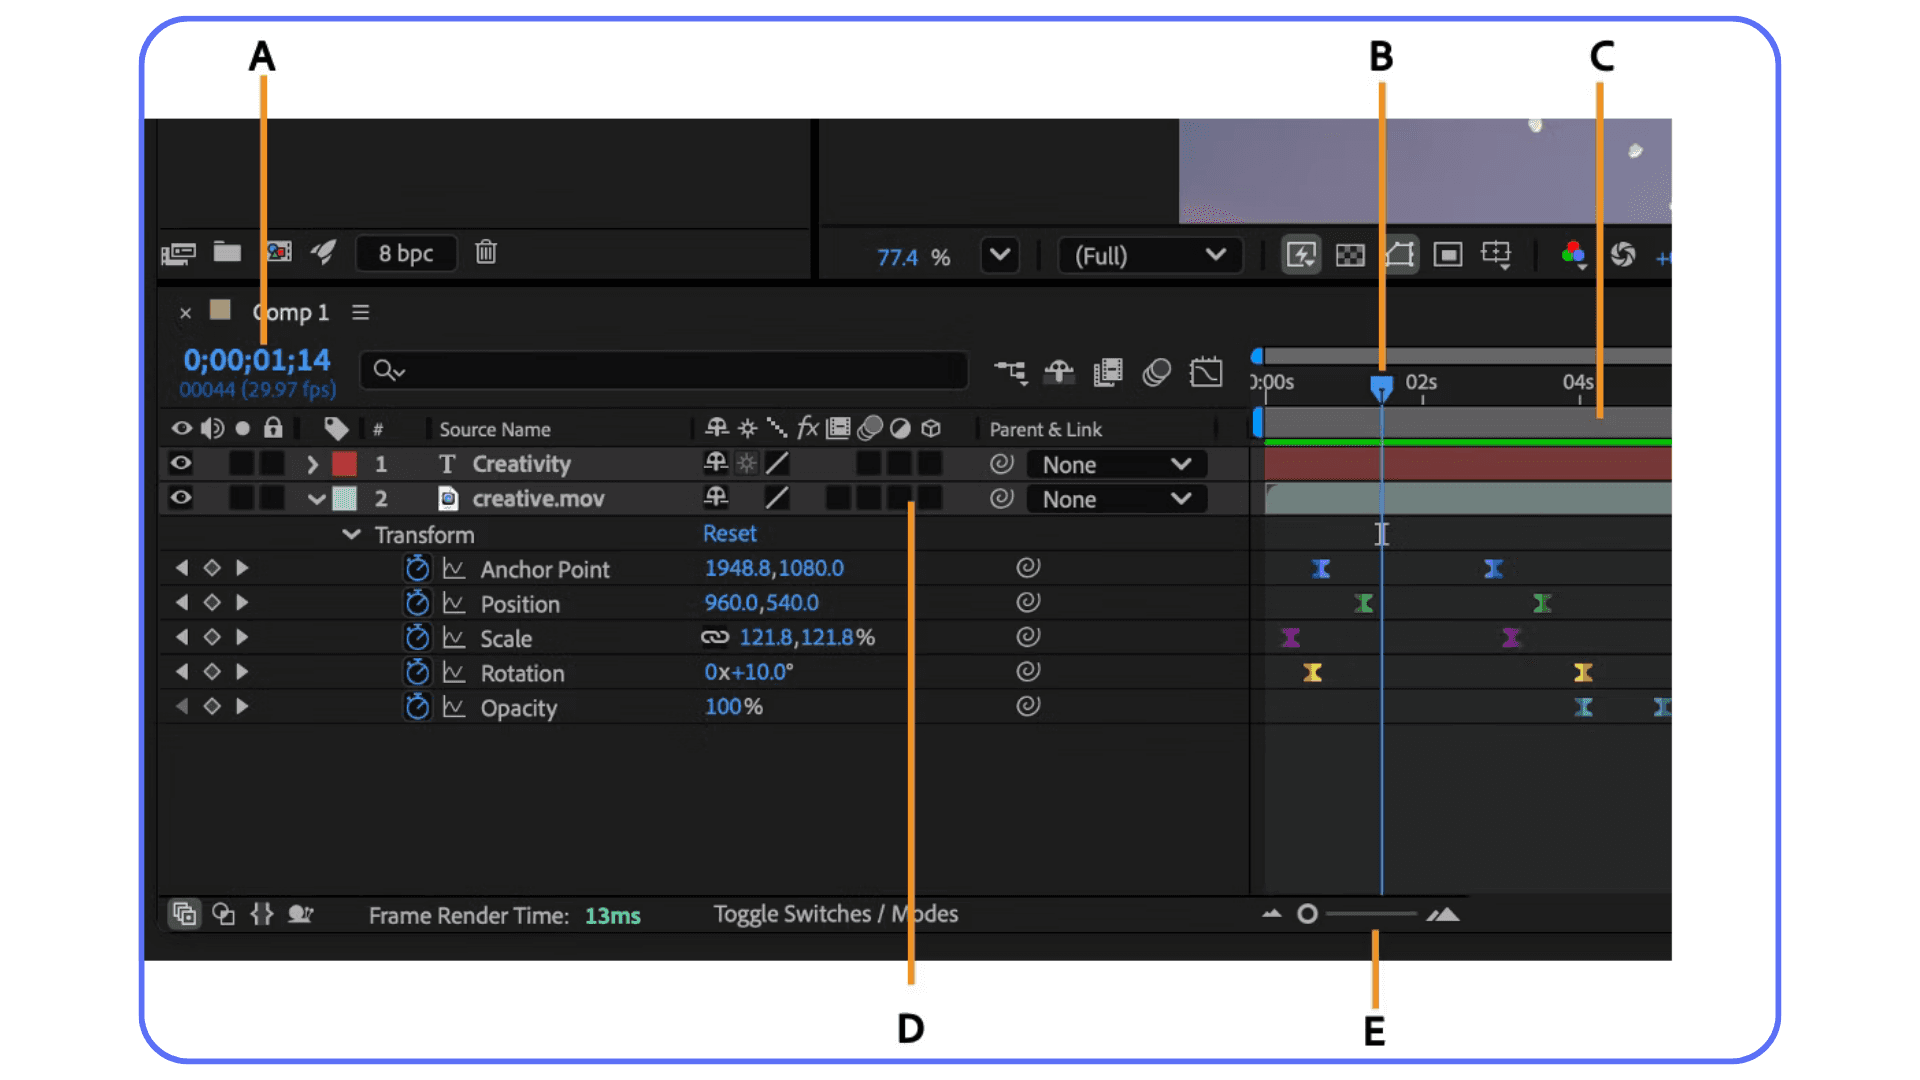Click the Toggle Switches / Modes button
Viewport: 1920px width, 1080px height.
click(836, 914)
